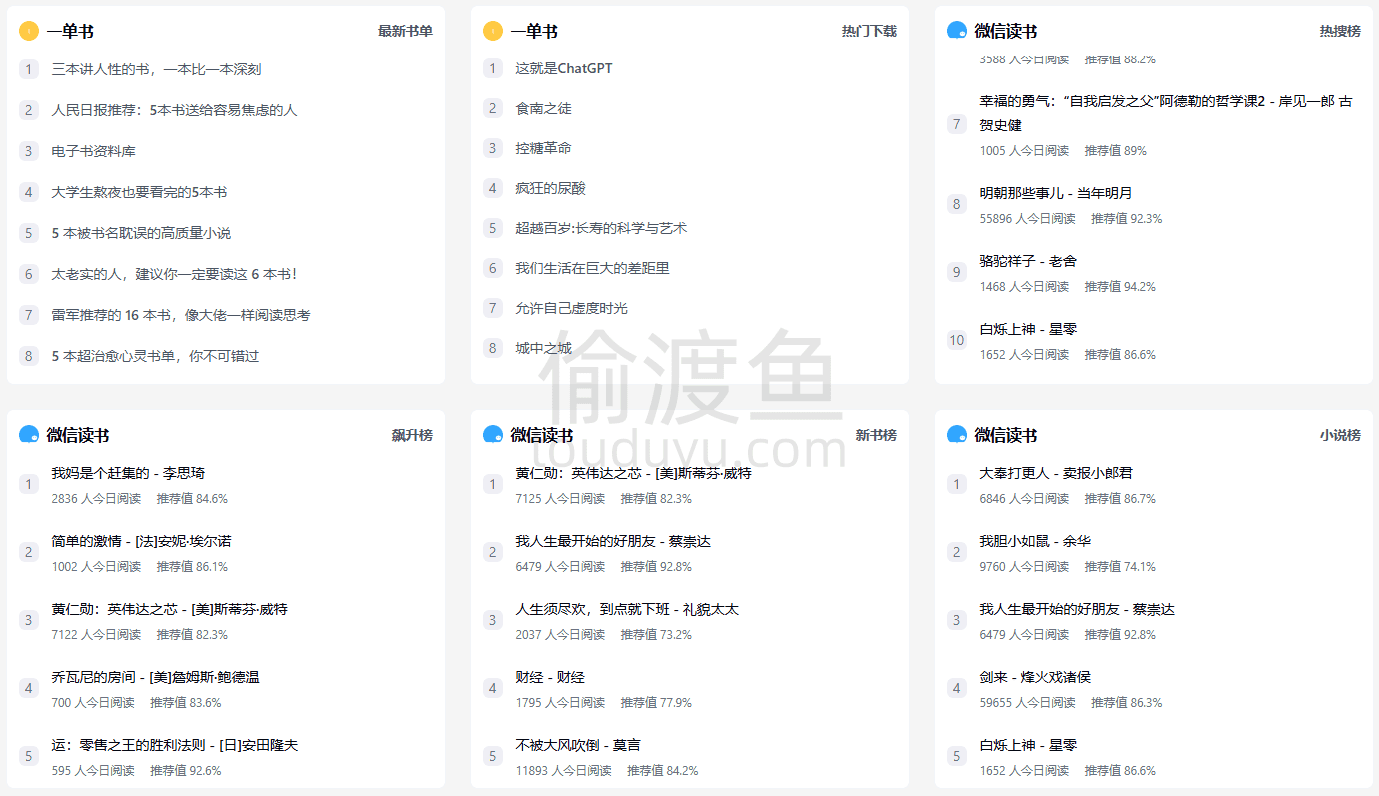The image size is (1379, 796).
Task: Click the 一单书 icon in 最新书单 card
Action: tap(29, 31)
